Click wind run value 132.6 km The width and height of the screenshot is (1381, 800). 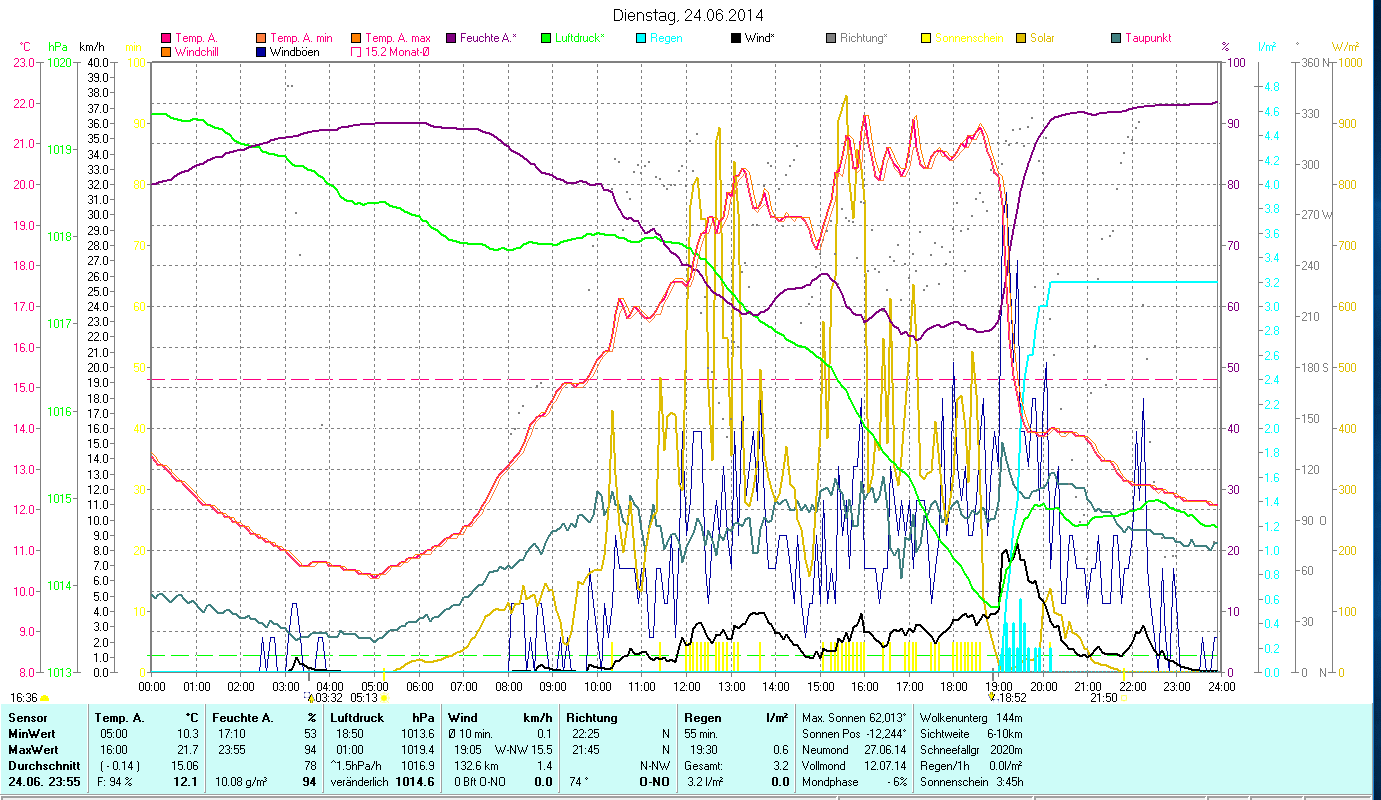477,765
